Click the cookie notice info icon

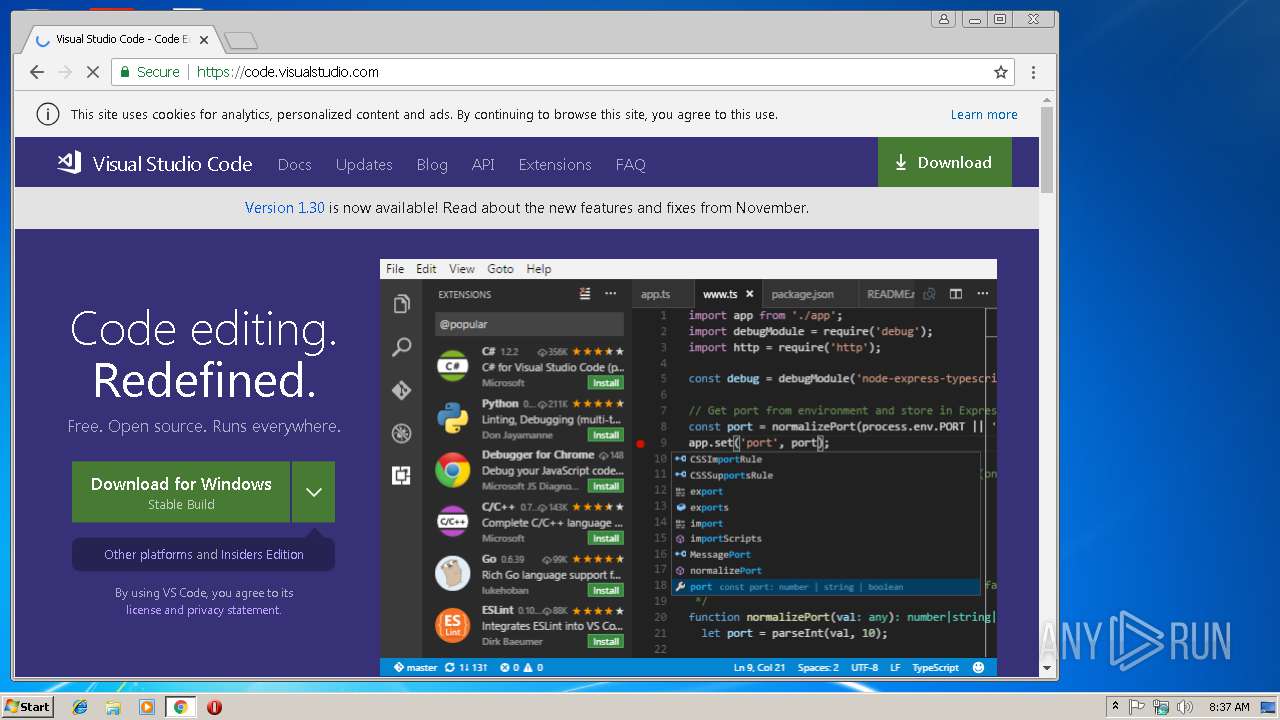coord(47,114)
